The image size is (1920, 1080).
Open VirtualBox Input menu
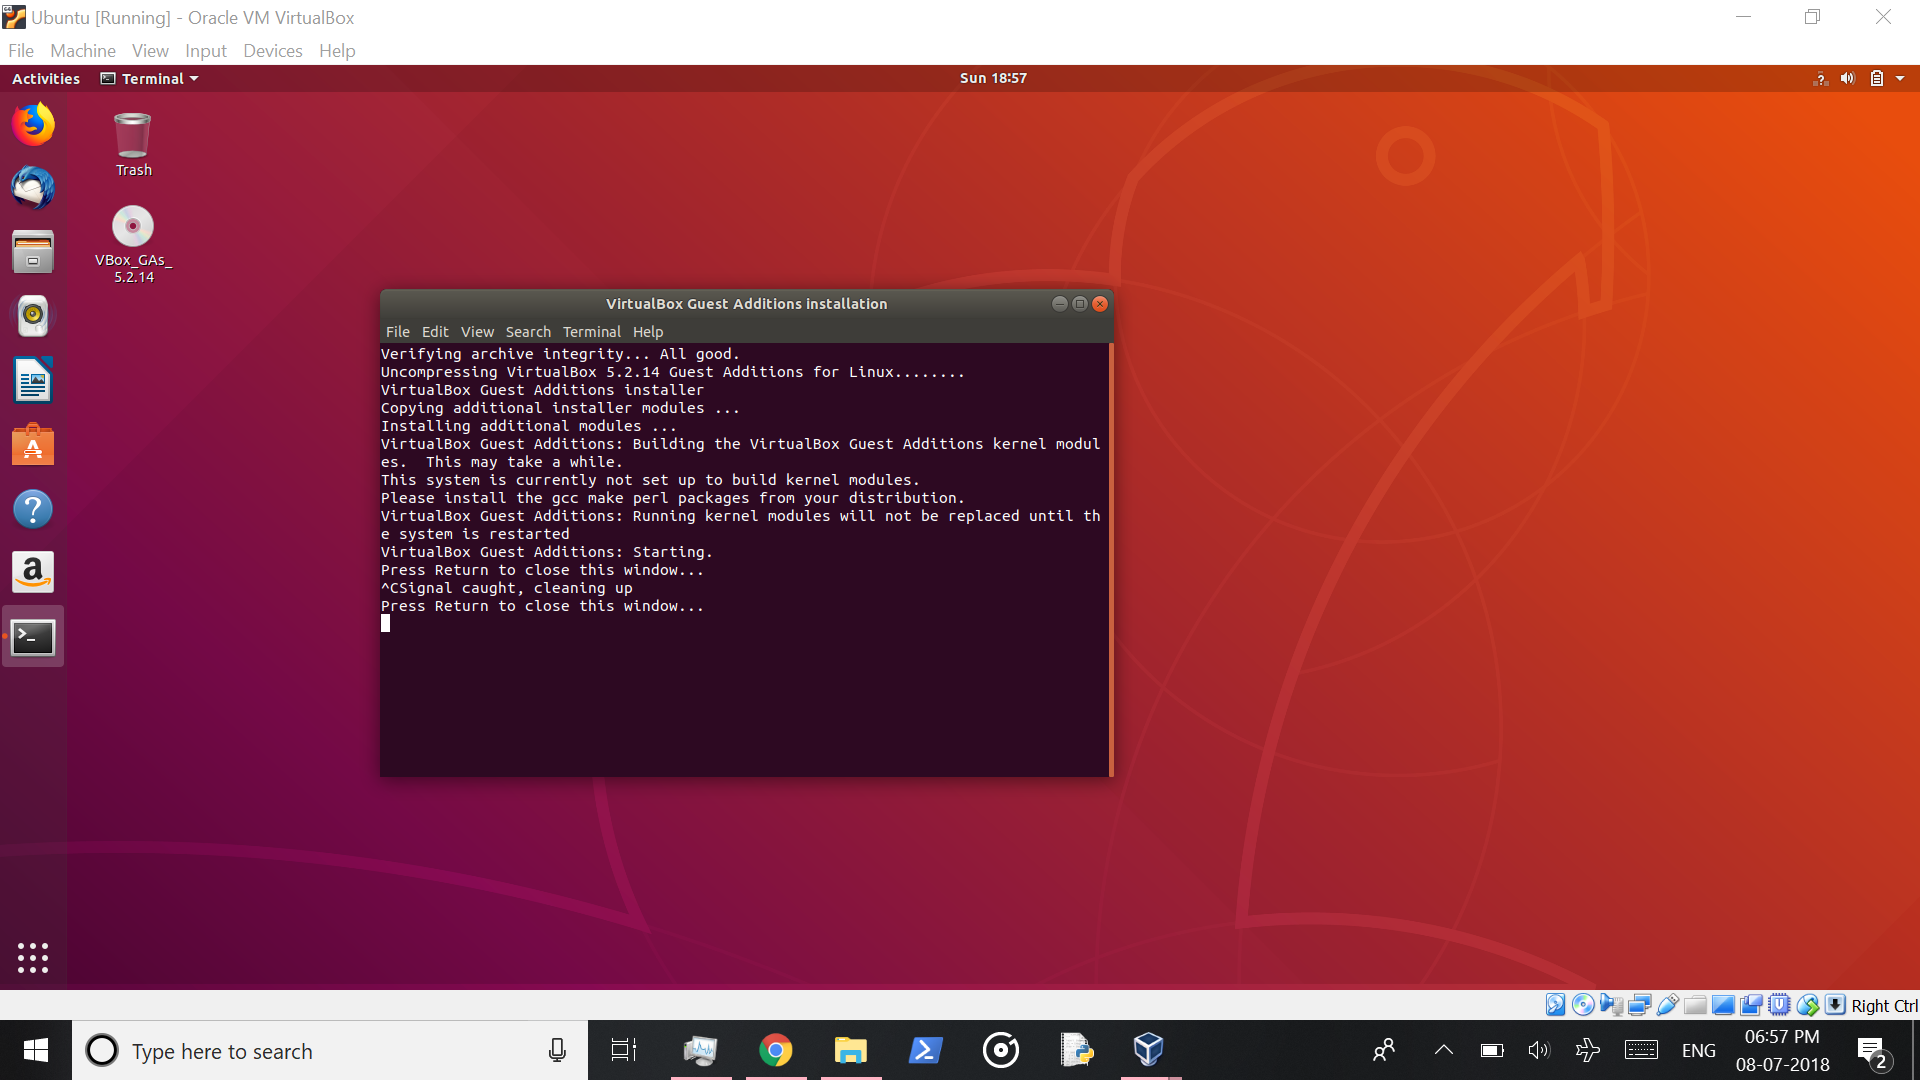(x=206, y=50)
